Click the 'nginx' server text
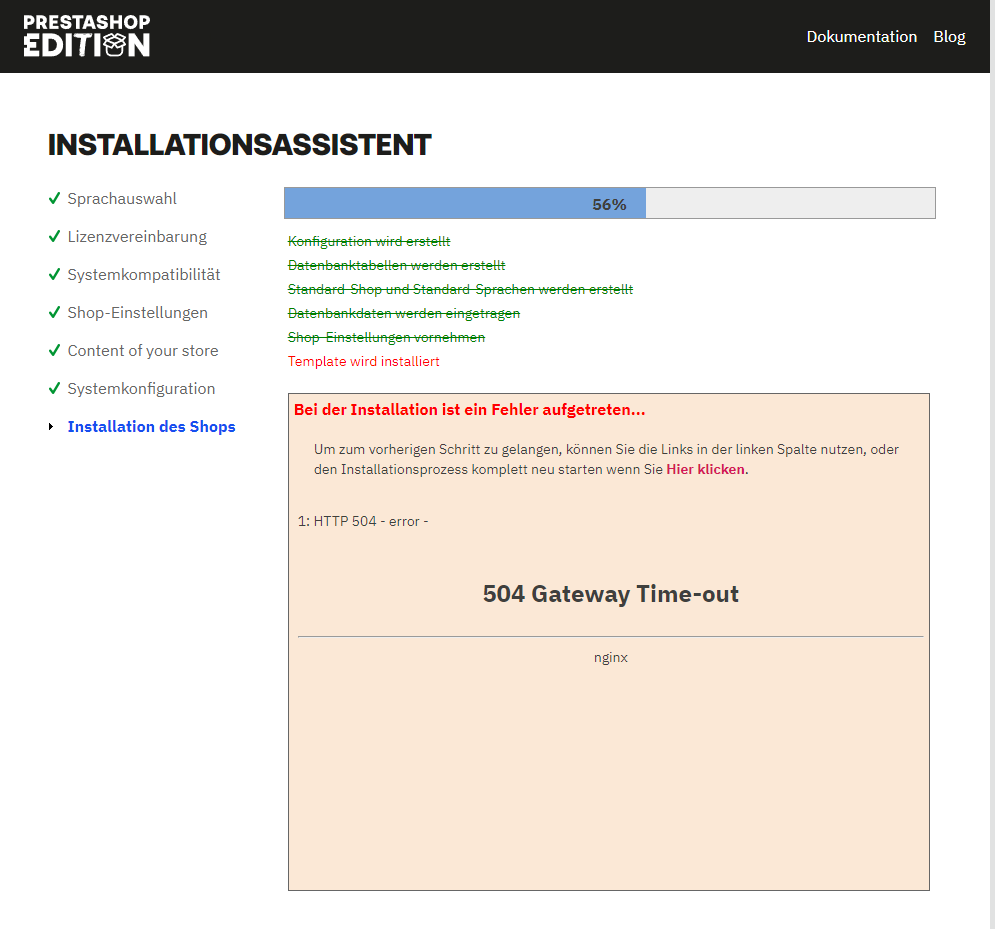995x929 pixels. click(x=610, y=657)
